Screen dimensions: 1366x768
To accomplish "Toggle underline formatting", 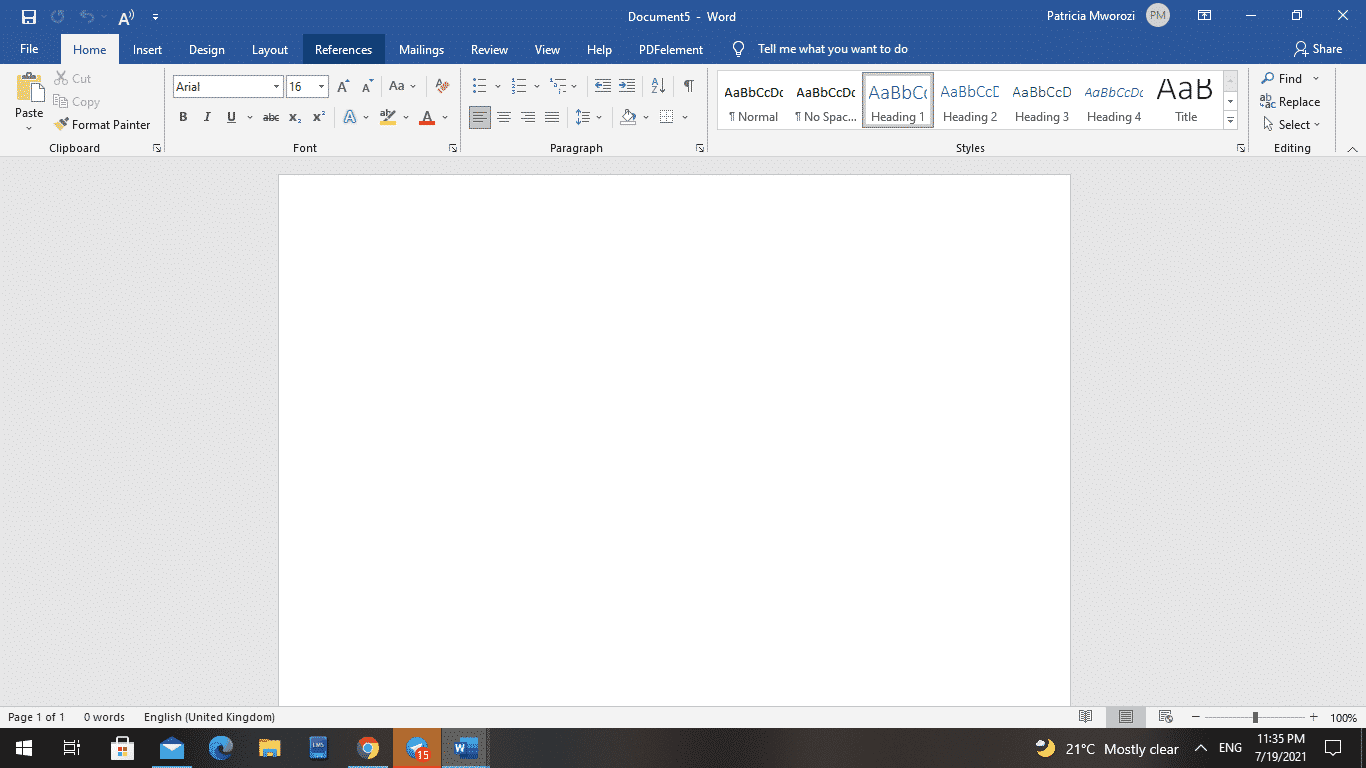I will (230, 117).
